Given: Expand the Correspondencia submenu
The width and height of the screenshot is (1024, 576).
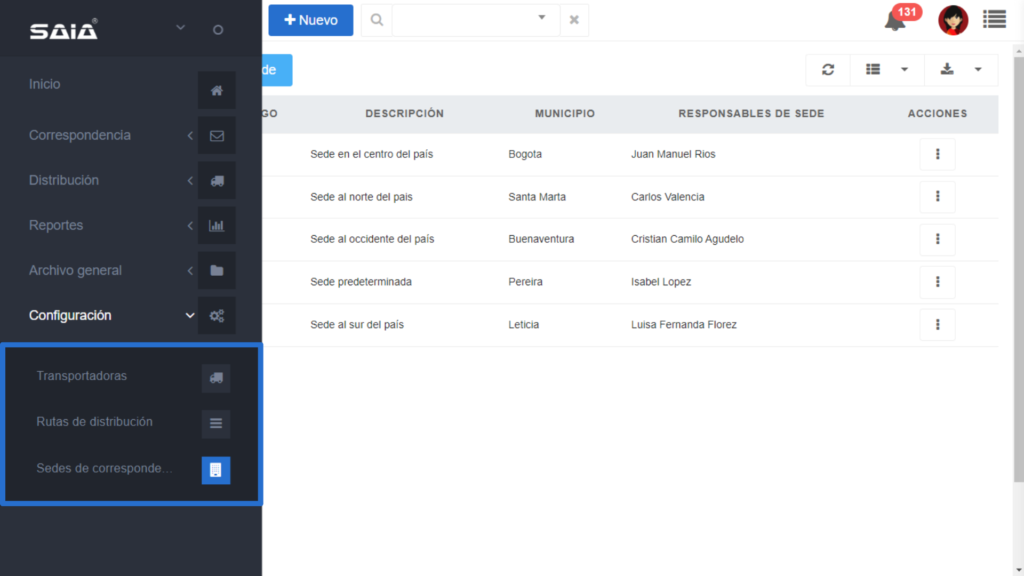Looking at the screenshot, I should click(190, 136).
